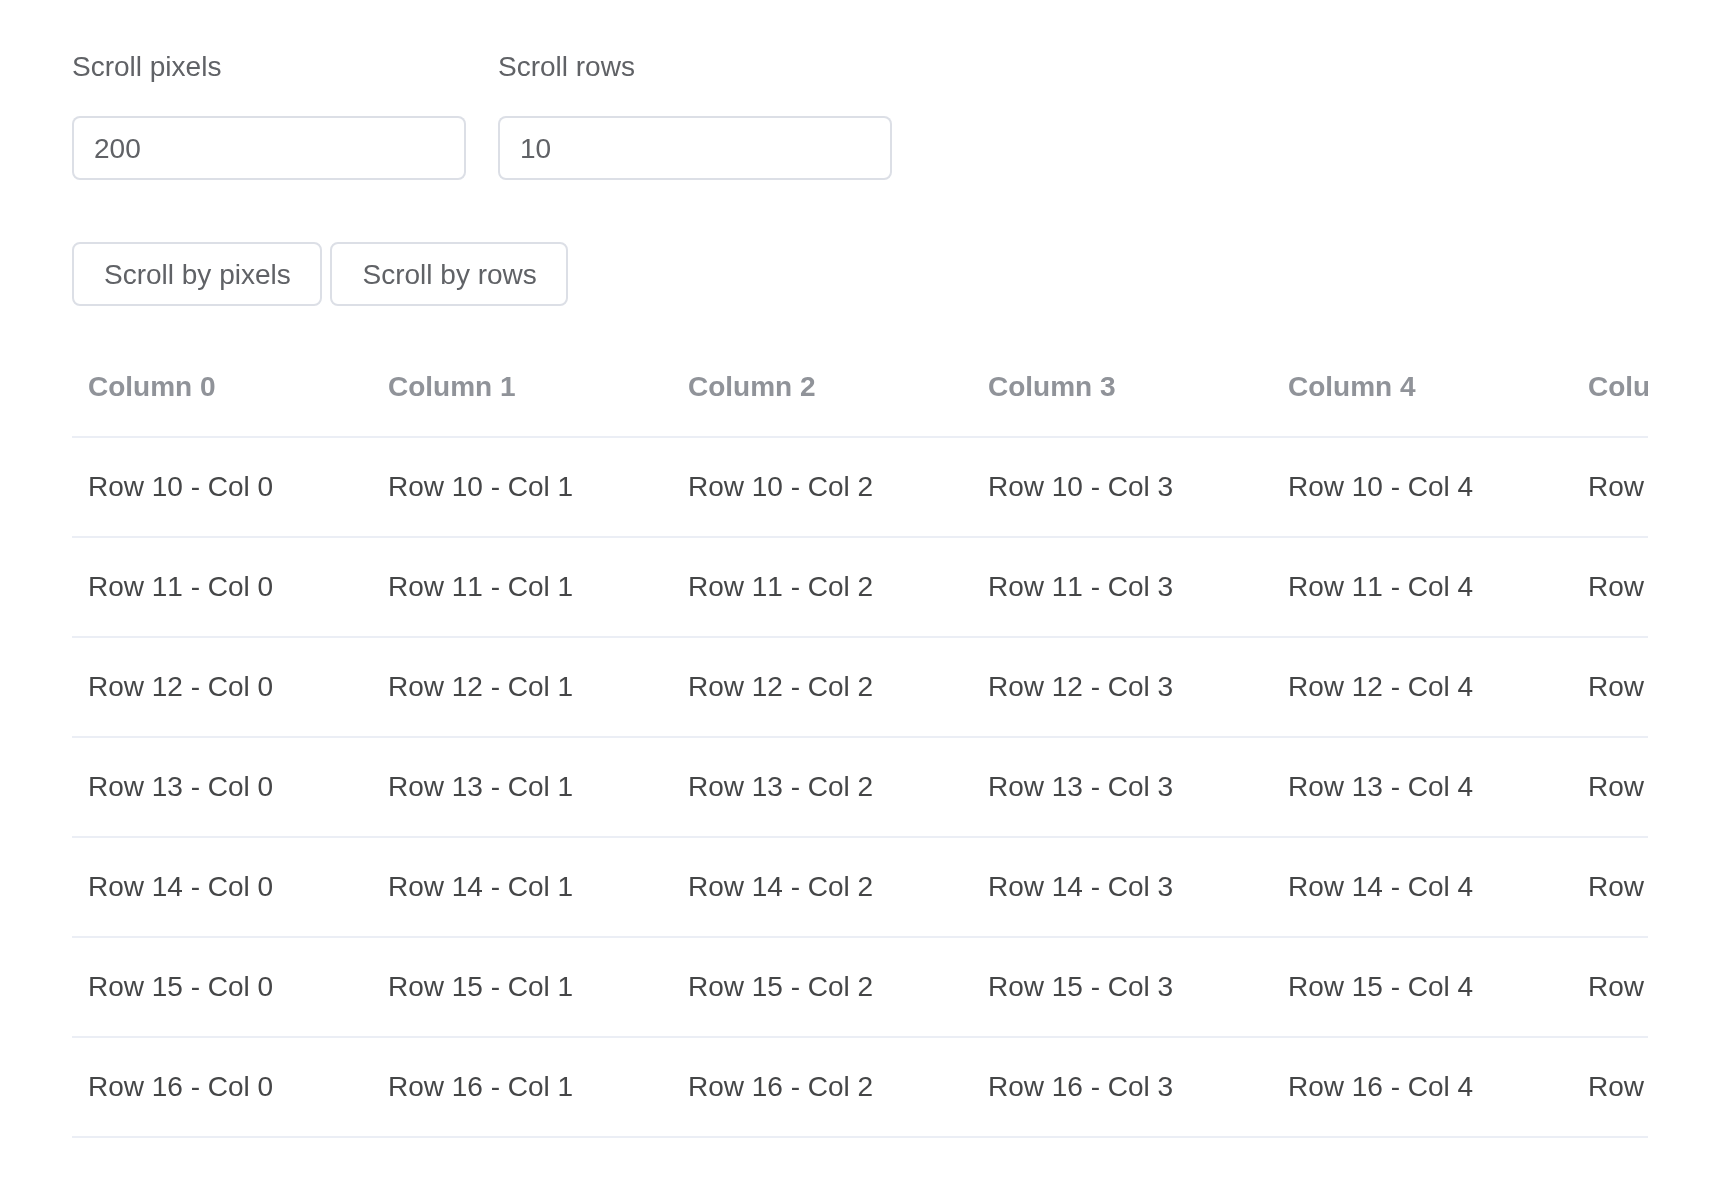1720x1184 pixels.
Task: Click cell Row 16 - Col 1
Action: click(522, 1087)
